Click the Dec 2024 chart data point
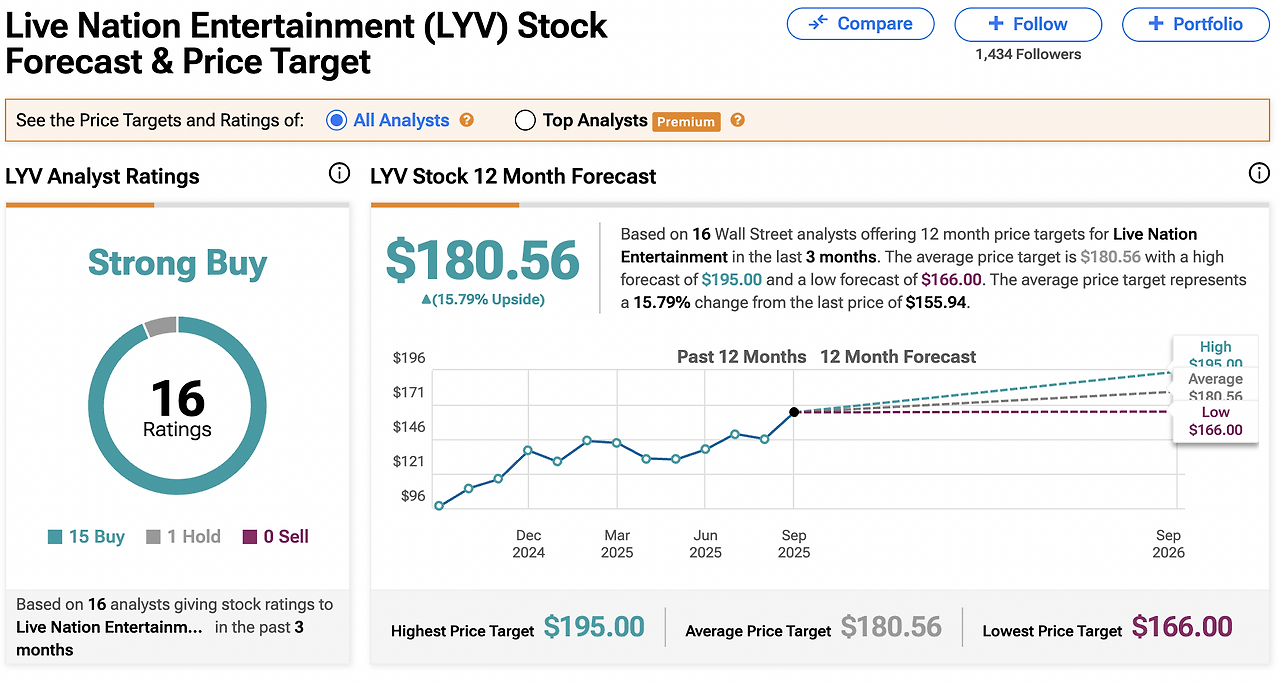The width and height of the screenshot is (1280, 685). point(528,450)
